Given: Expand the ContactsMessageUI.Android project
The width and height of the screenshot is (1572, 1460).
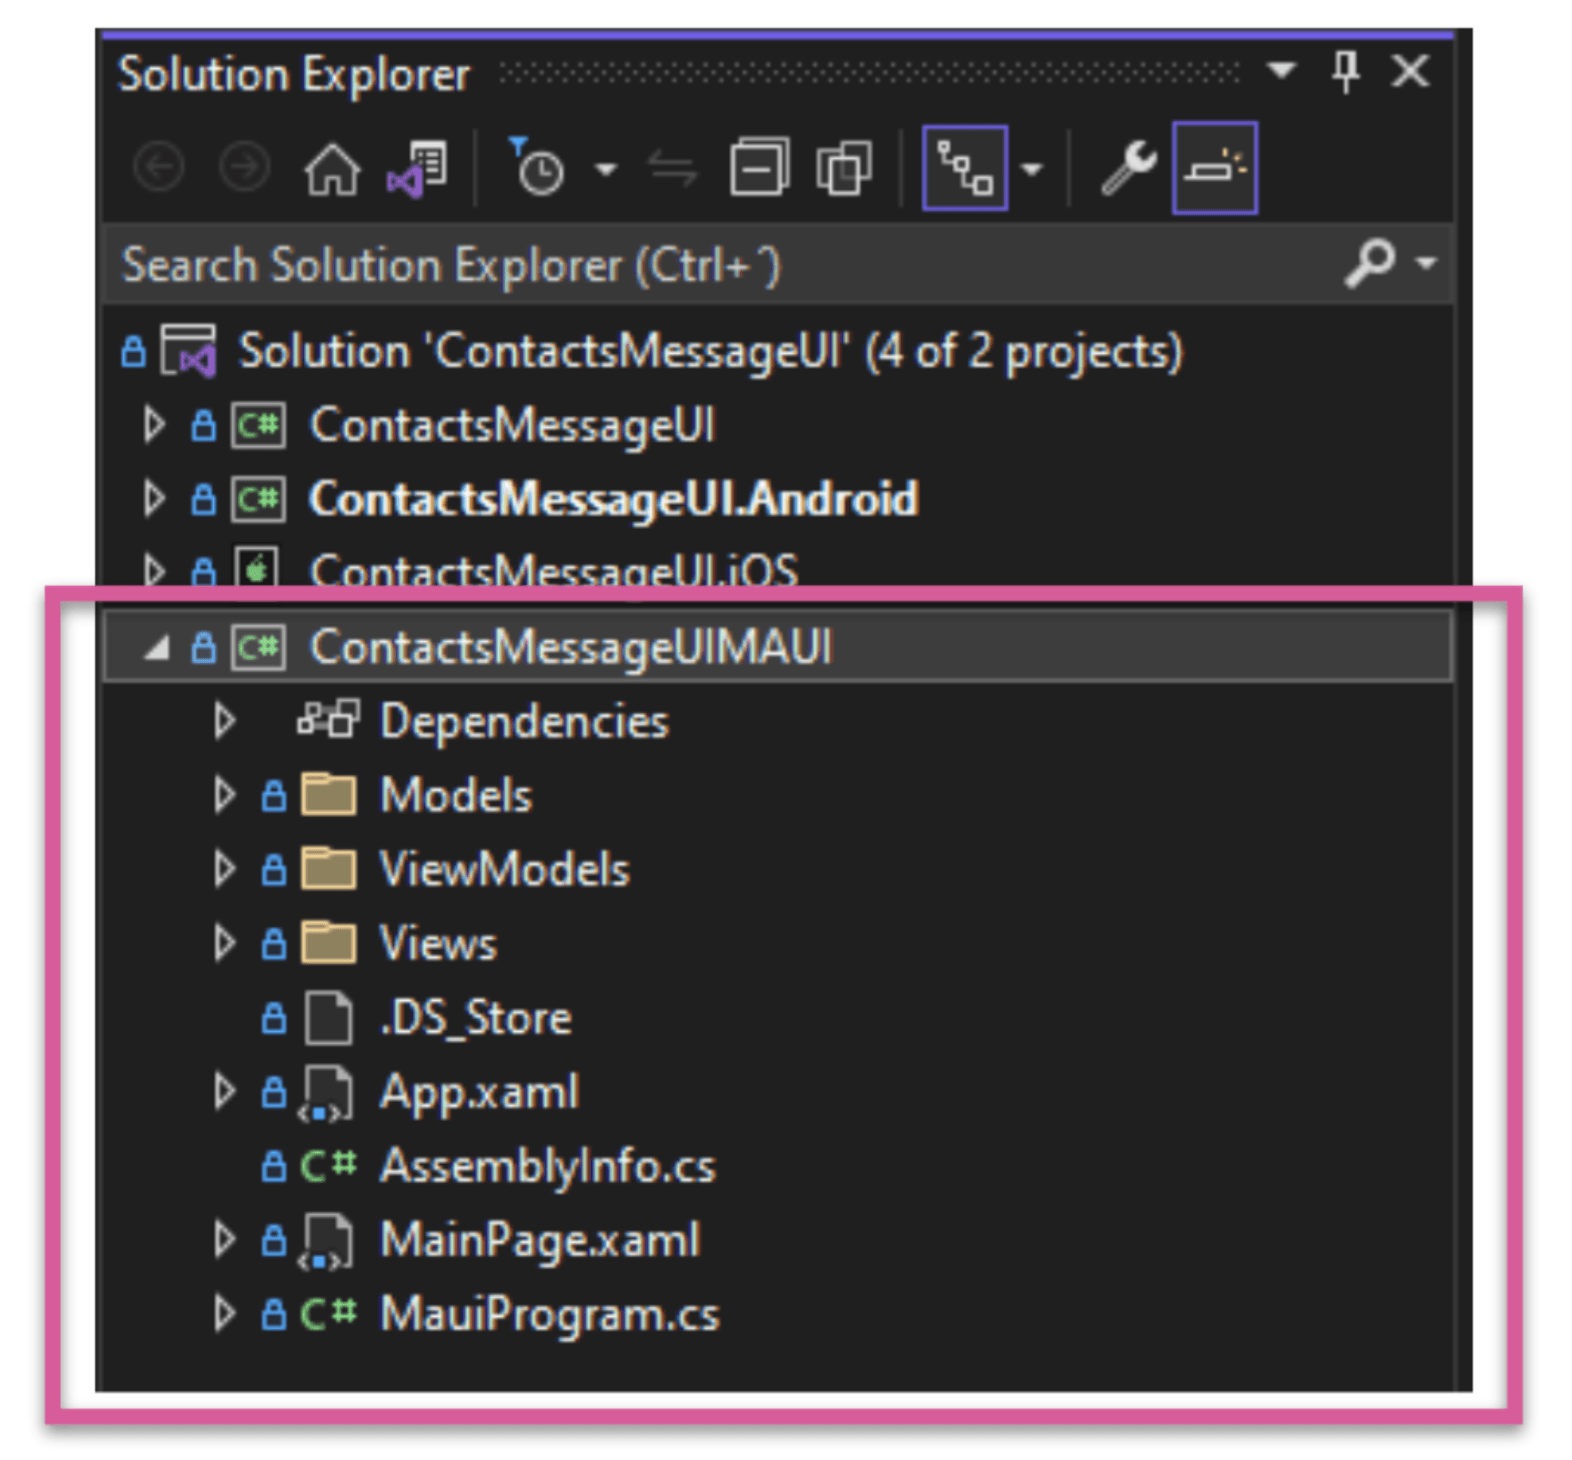Looking at the screenshot, I should pos(153,499).
